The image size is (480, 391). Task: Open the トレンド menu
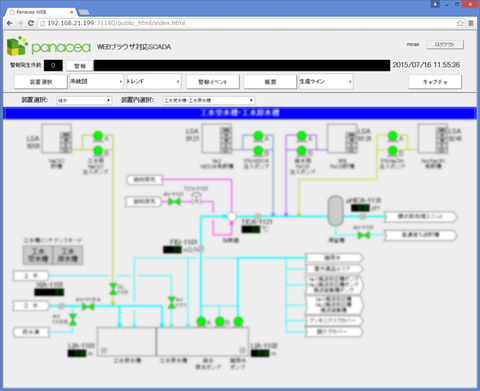(154, 81)
